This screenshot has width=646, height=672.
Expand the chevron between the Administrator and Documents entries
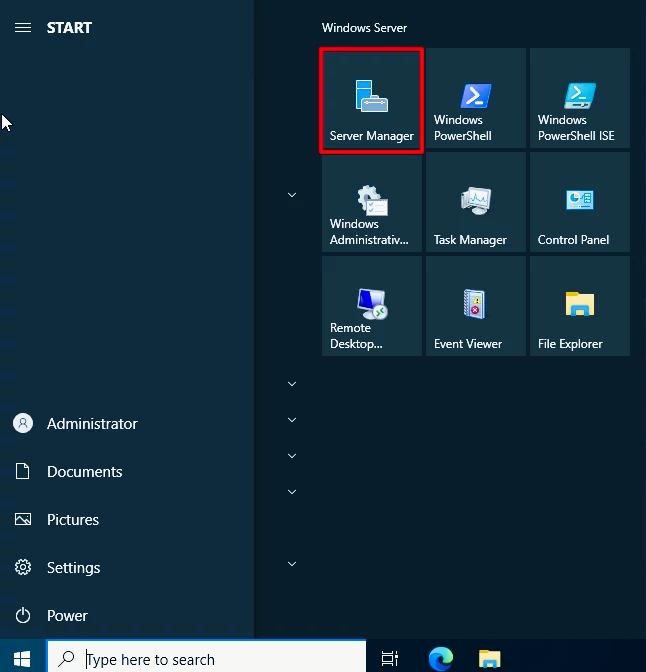coord(292,456)
